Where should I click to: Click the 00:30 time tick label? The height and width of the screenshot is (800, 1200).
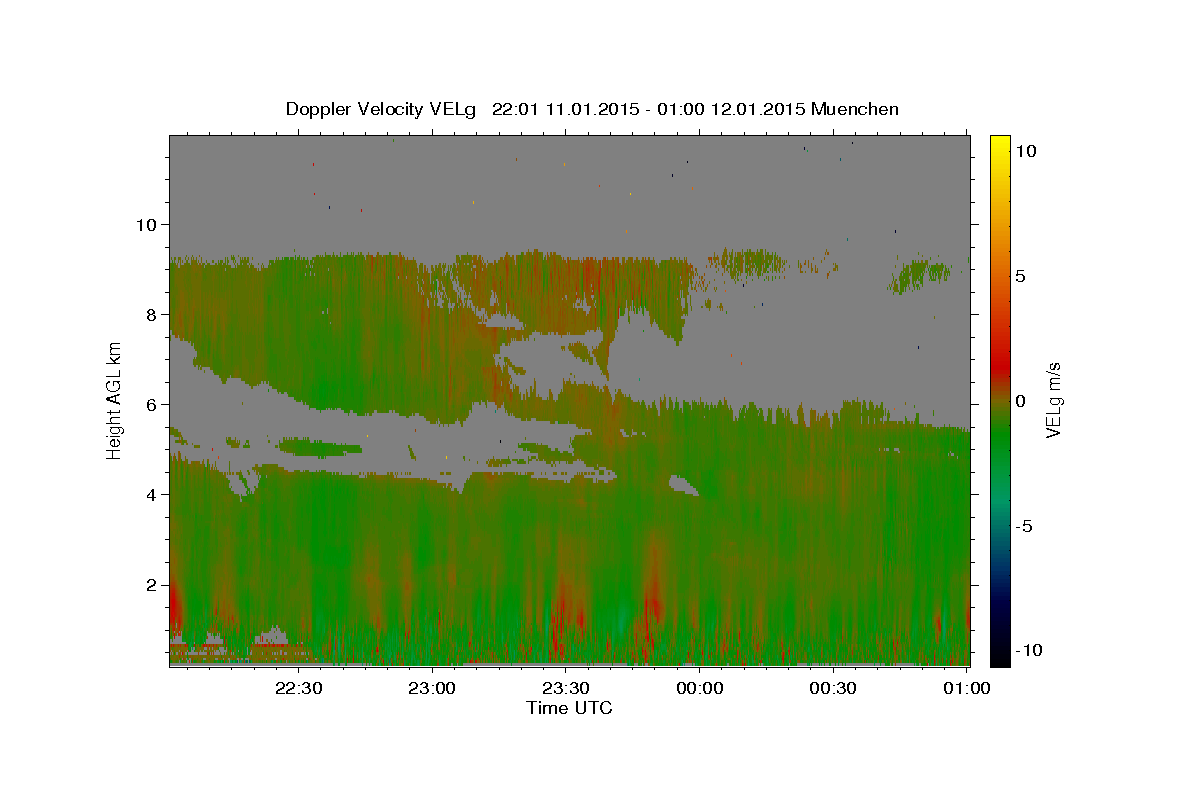(x=832, y=688)
